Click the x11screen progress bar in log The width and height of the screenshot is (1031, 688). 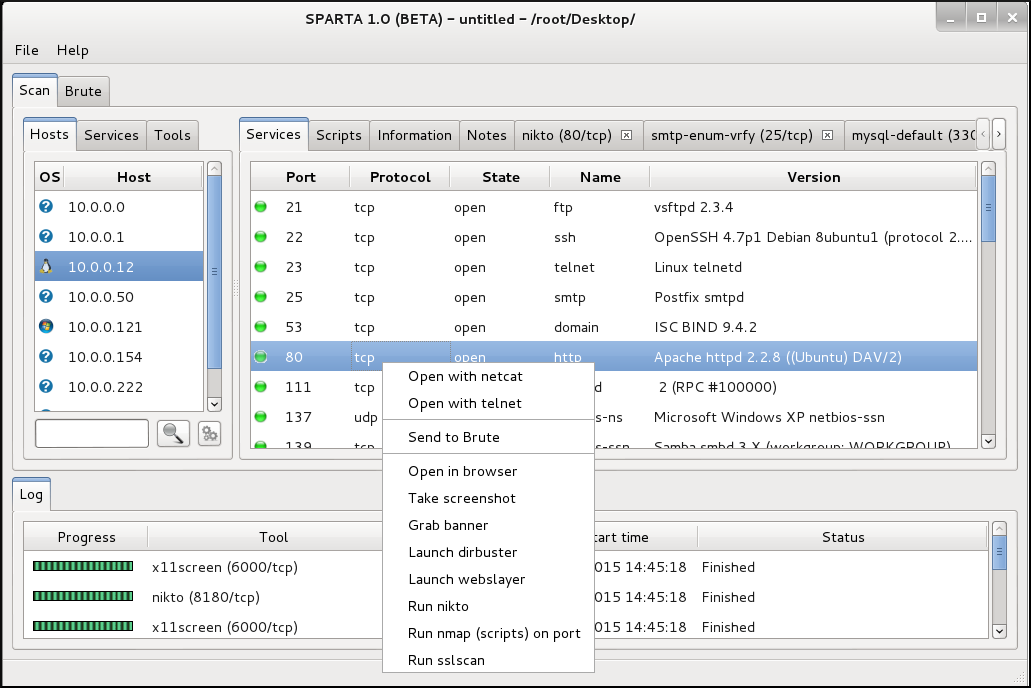coord(83,567)
